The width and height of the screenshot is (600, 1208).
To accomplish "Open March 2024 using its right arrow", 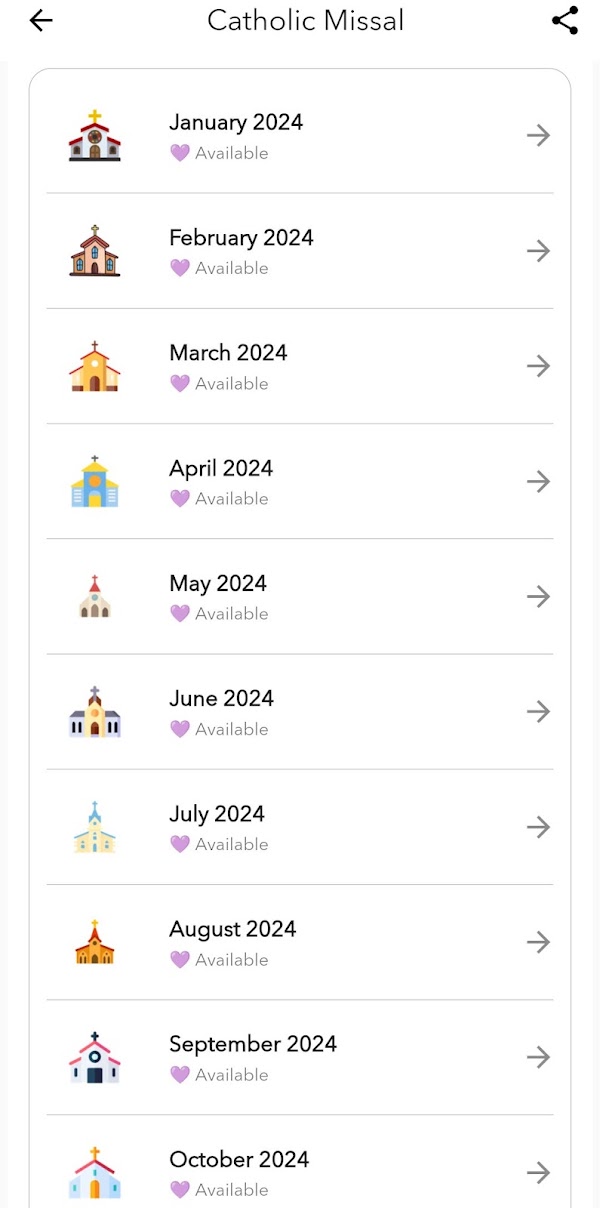I will [539, 366].
